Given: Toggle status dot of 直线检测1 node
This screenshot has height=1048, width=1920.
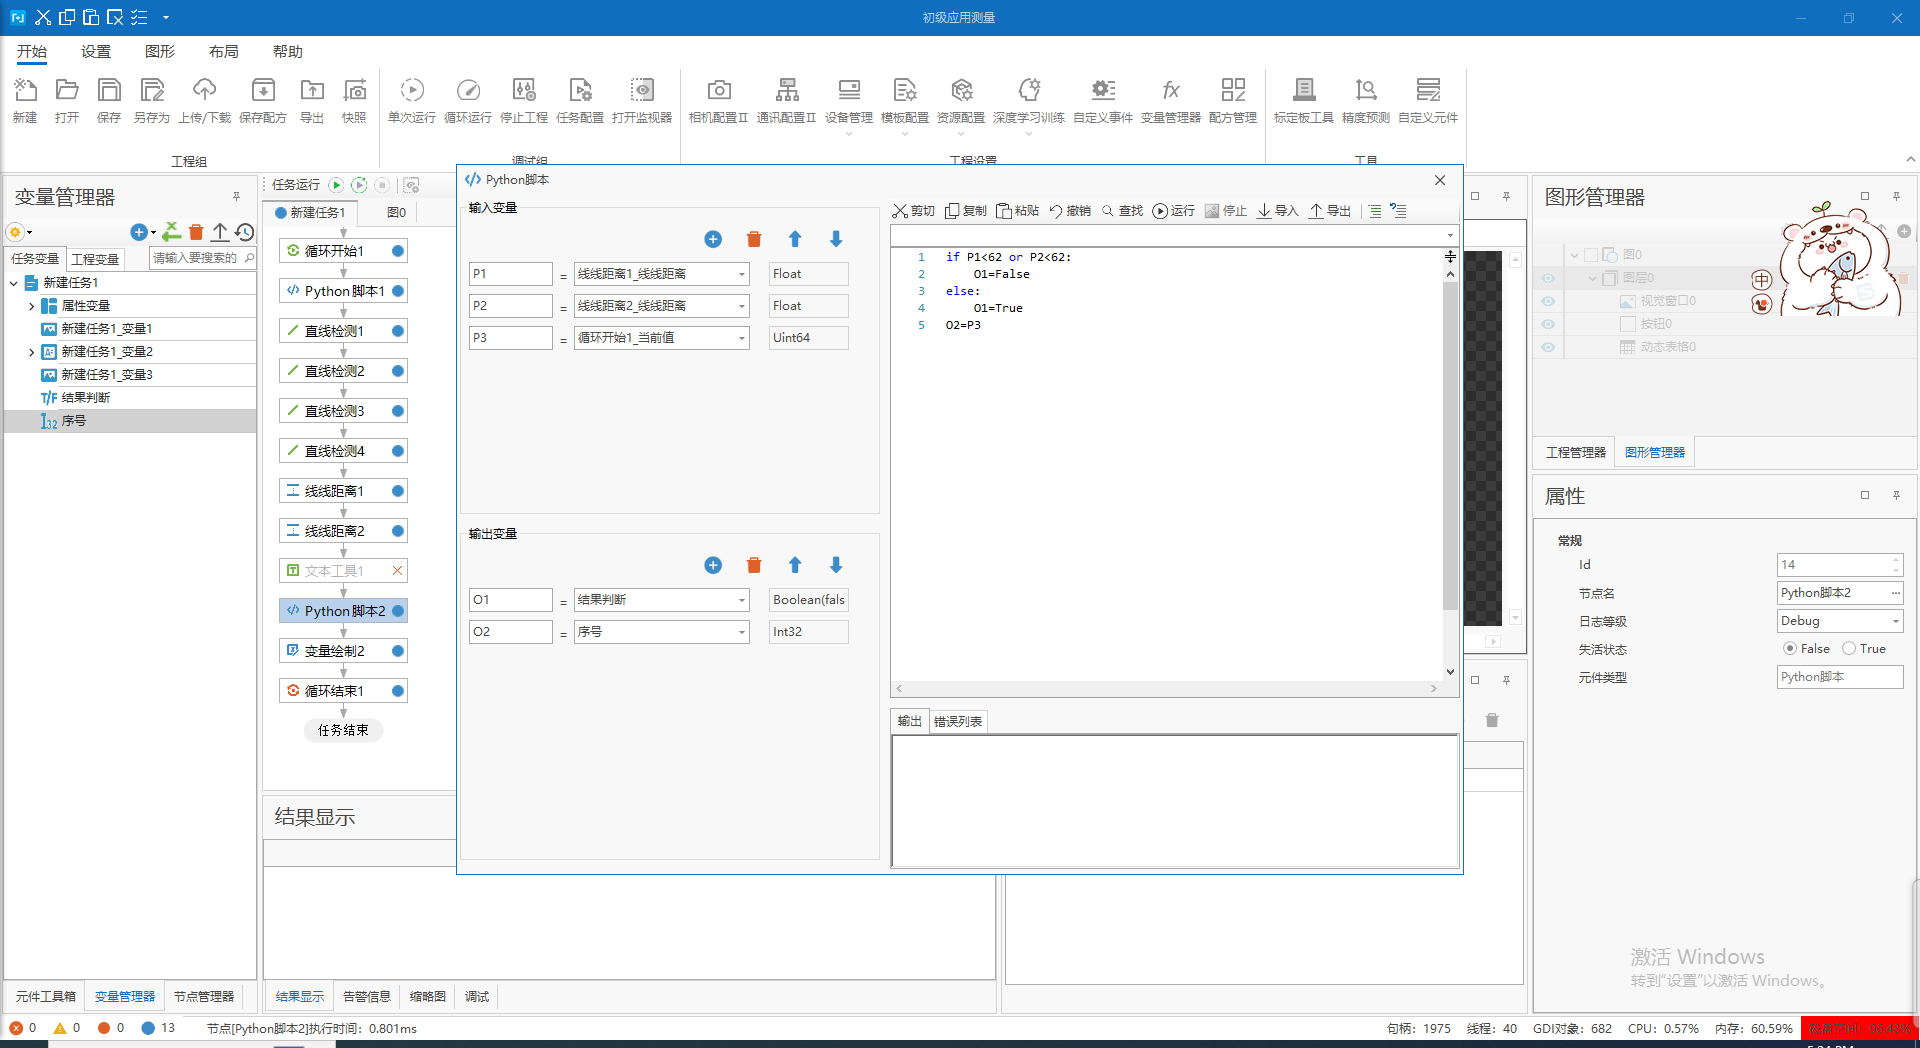Looking at the screenshot, I should point(398,331).
